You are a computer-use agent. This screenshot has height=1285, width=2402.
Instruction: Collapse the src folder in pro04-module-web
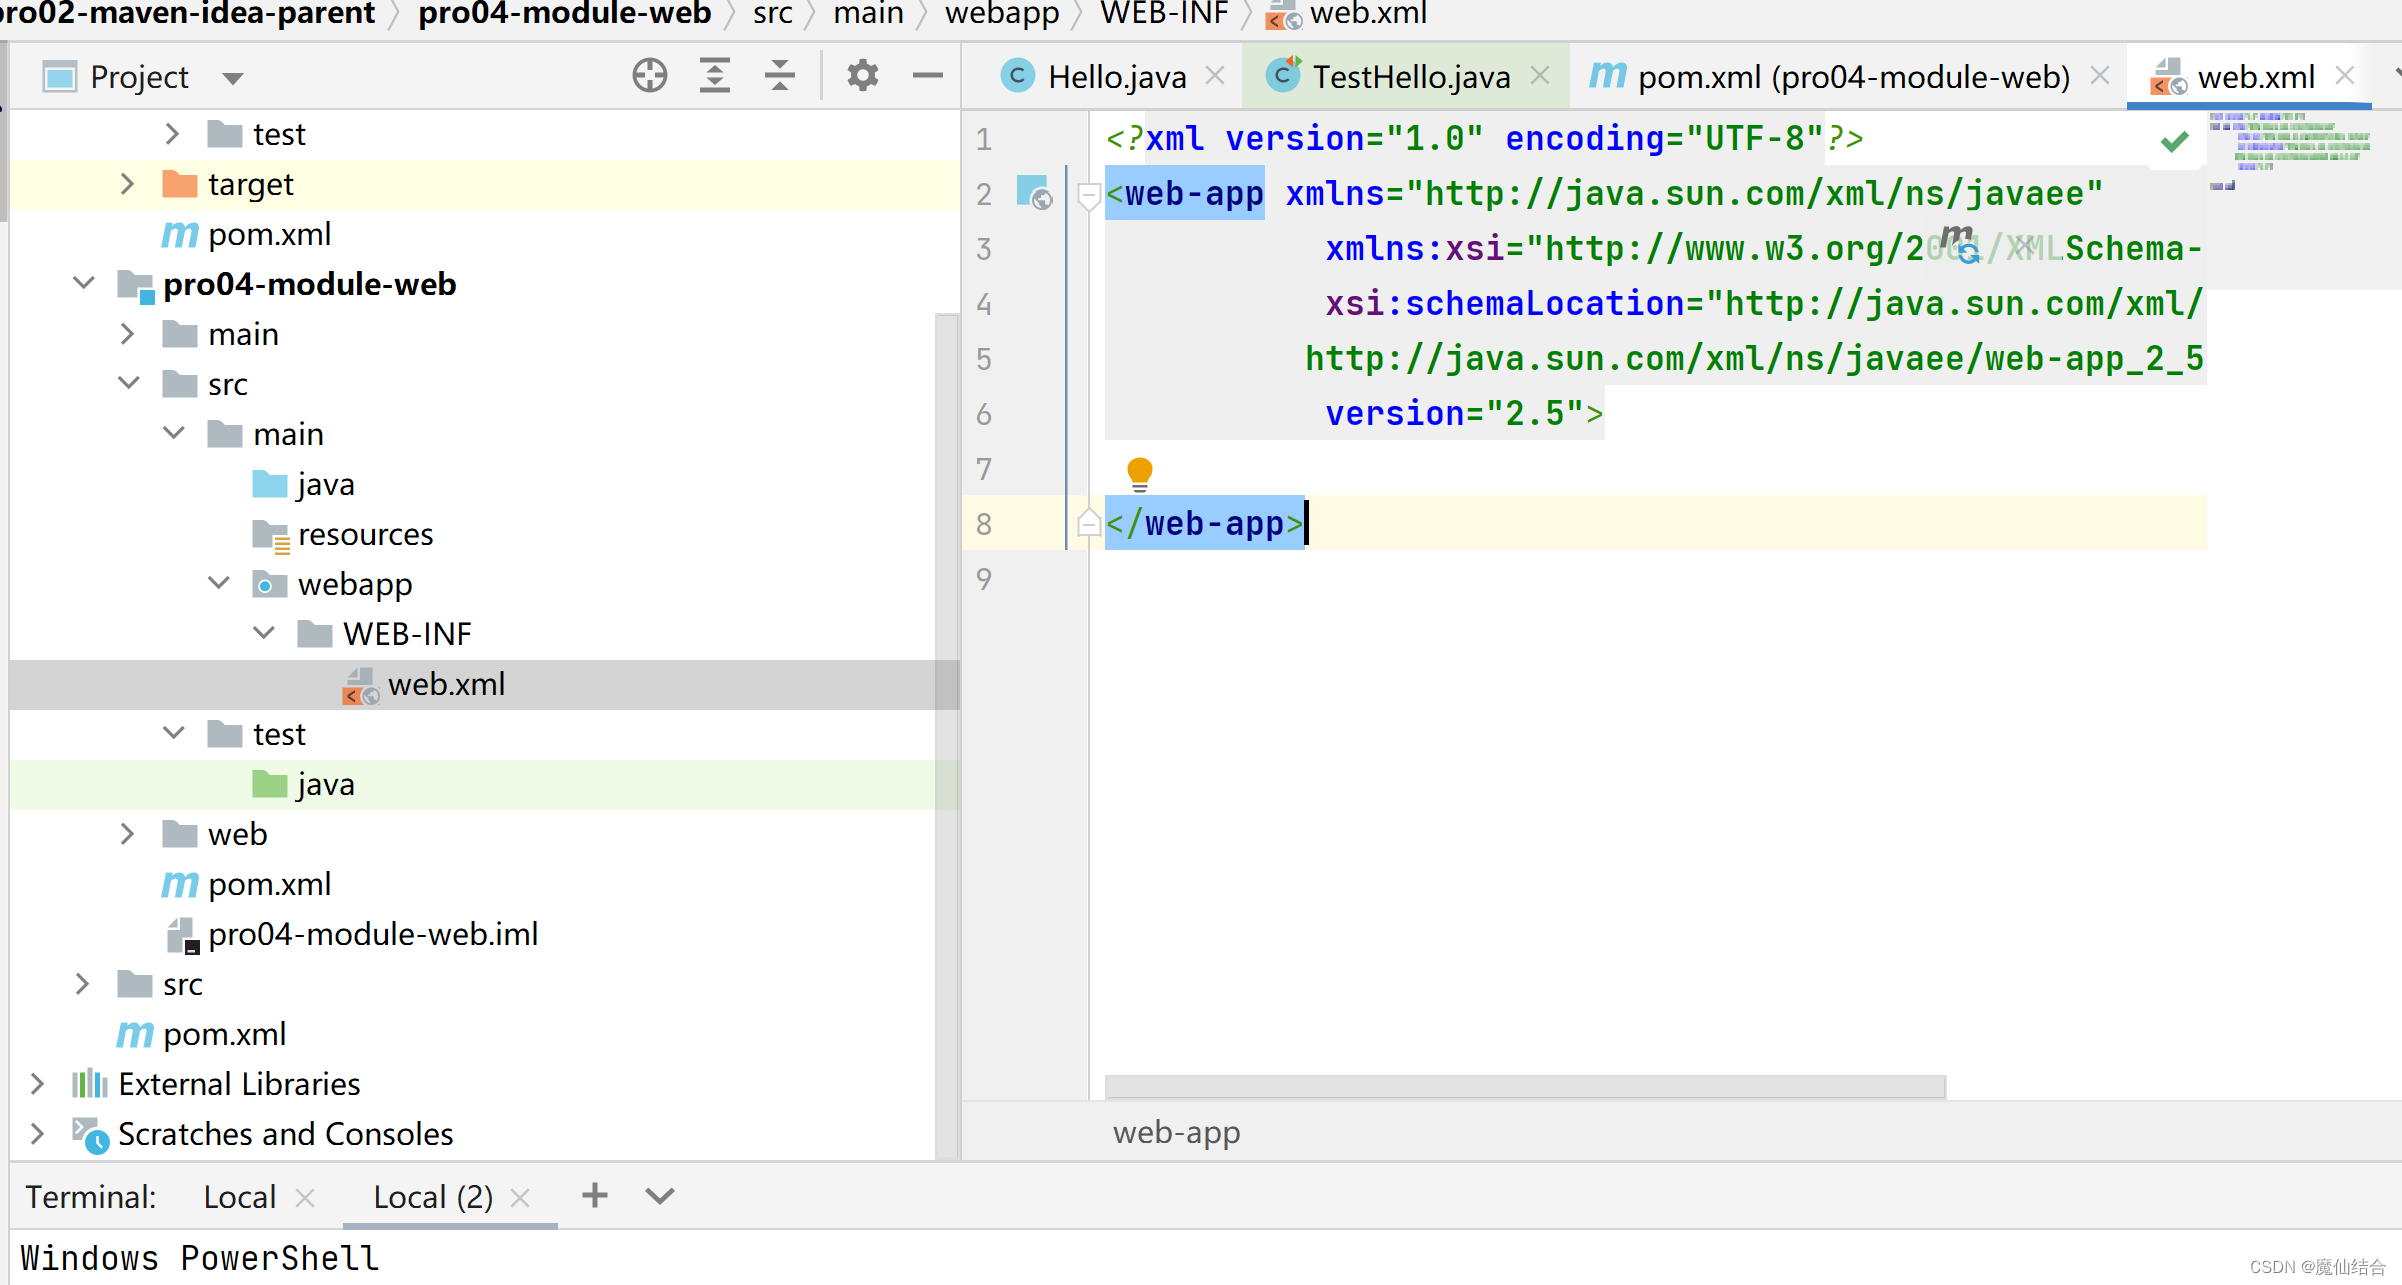click(129, 384)
